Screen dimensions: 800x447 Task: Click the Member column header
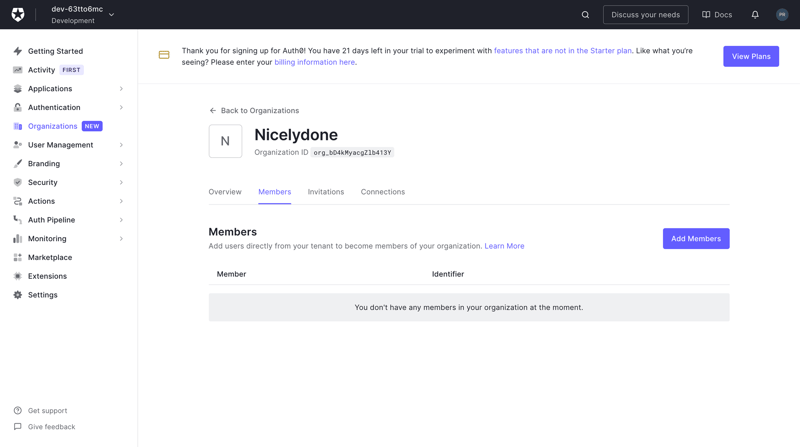pyautogui.click(x=231, y=274)
